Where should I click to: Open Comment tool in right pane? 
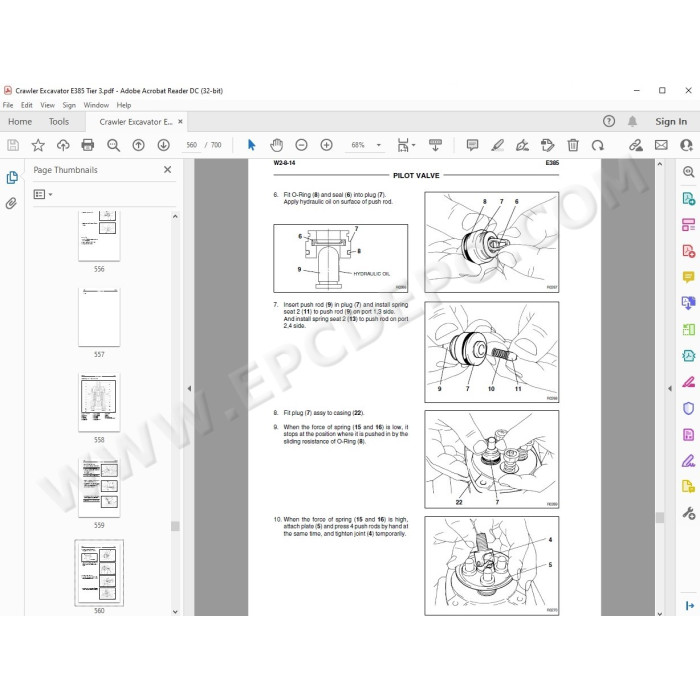click(x=688, y=277)
